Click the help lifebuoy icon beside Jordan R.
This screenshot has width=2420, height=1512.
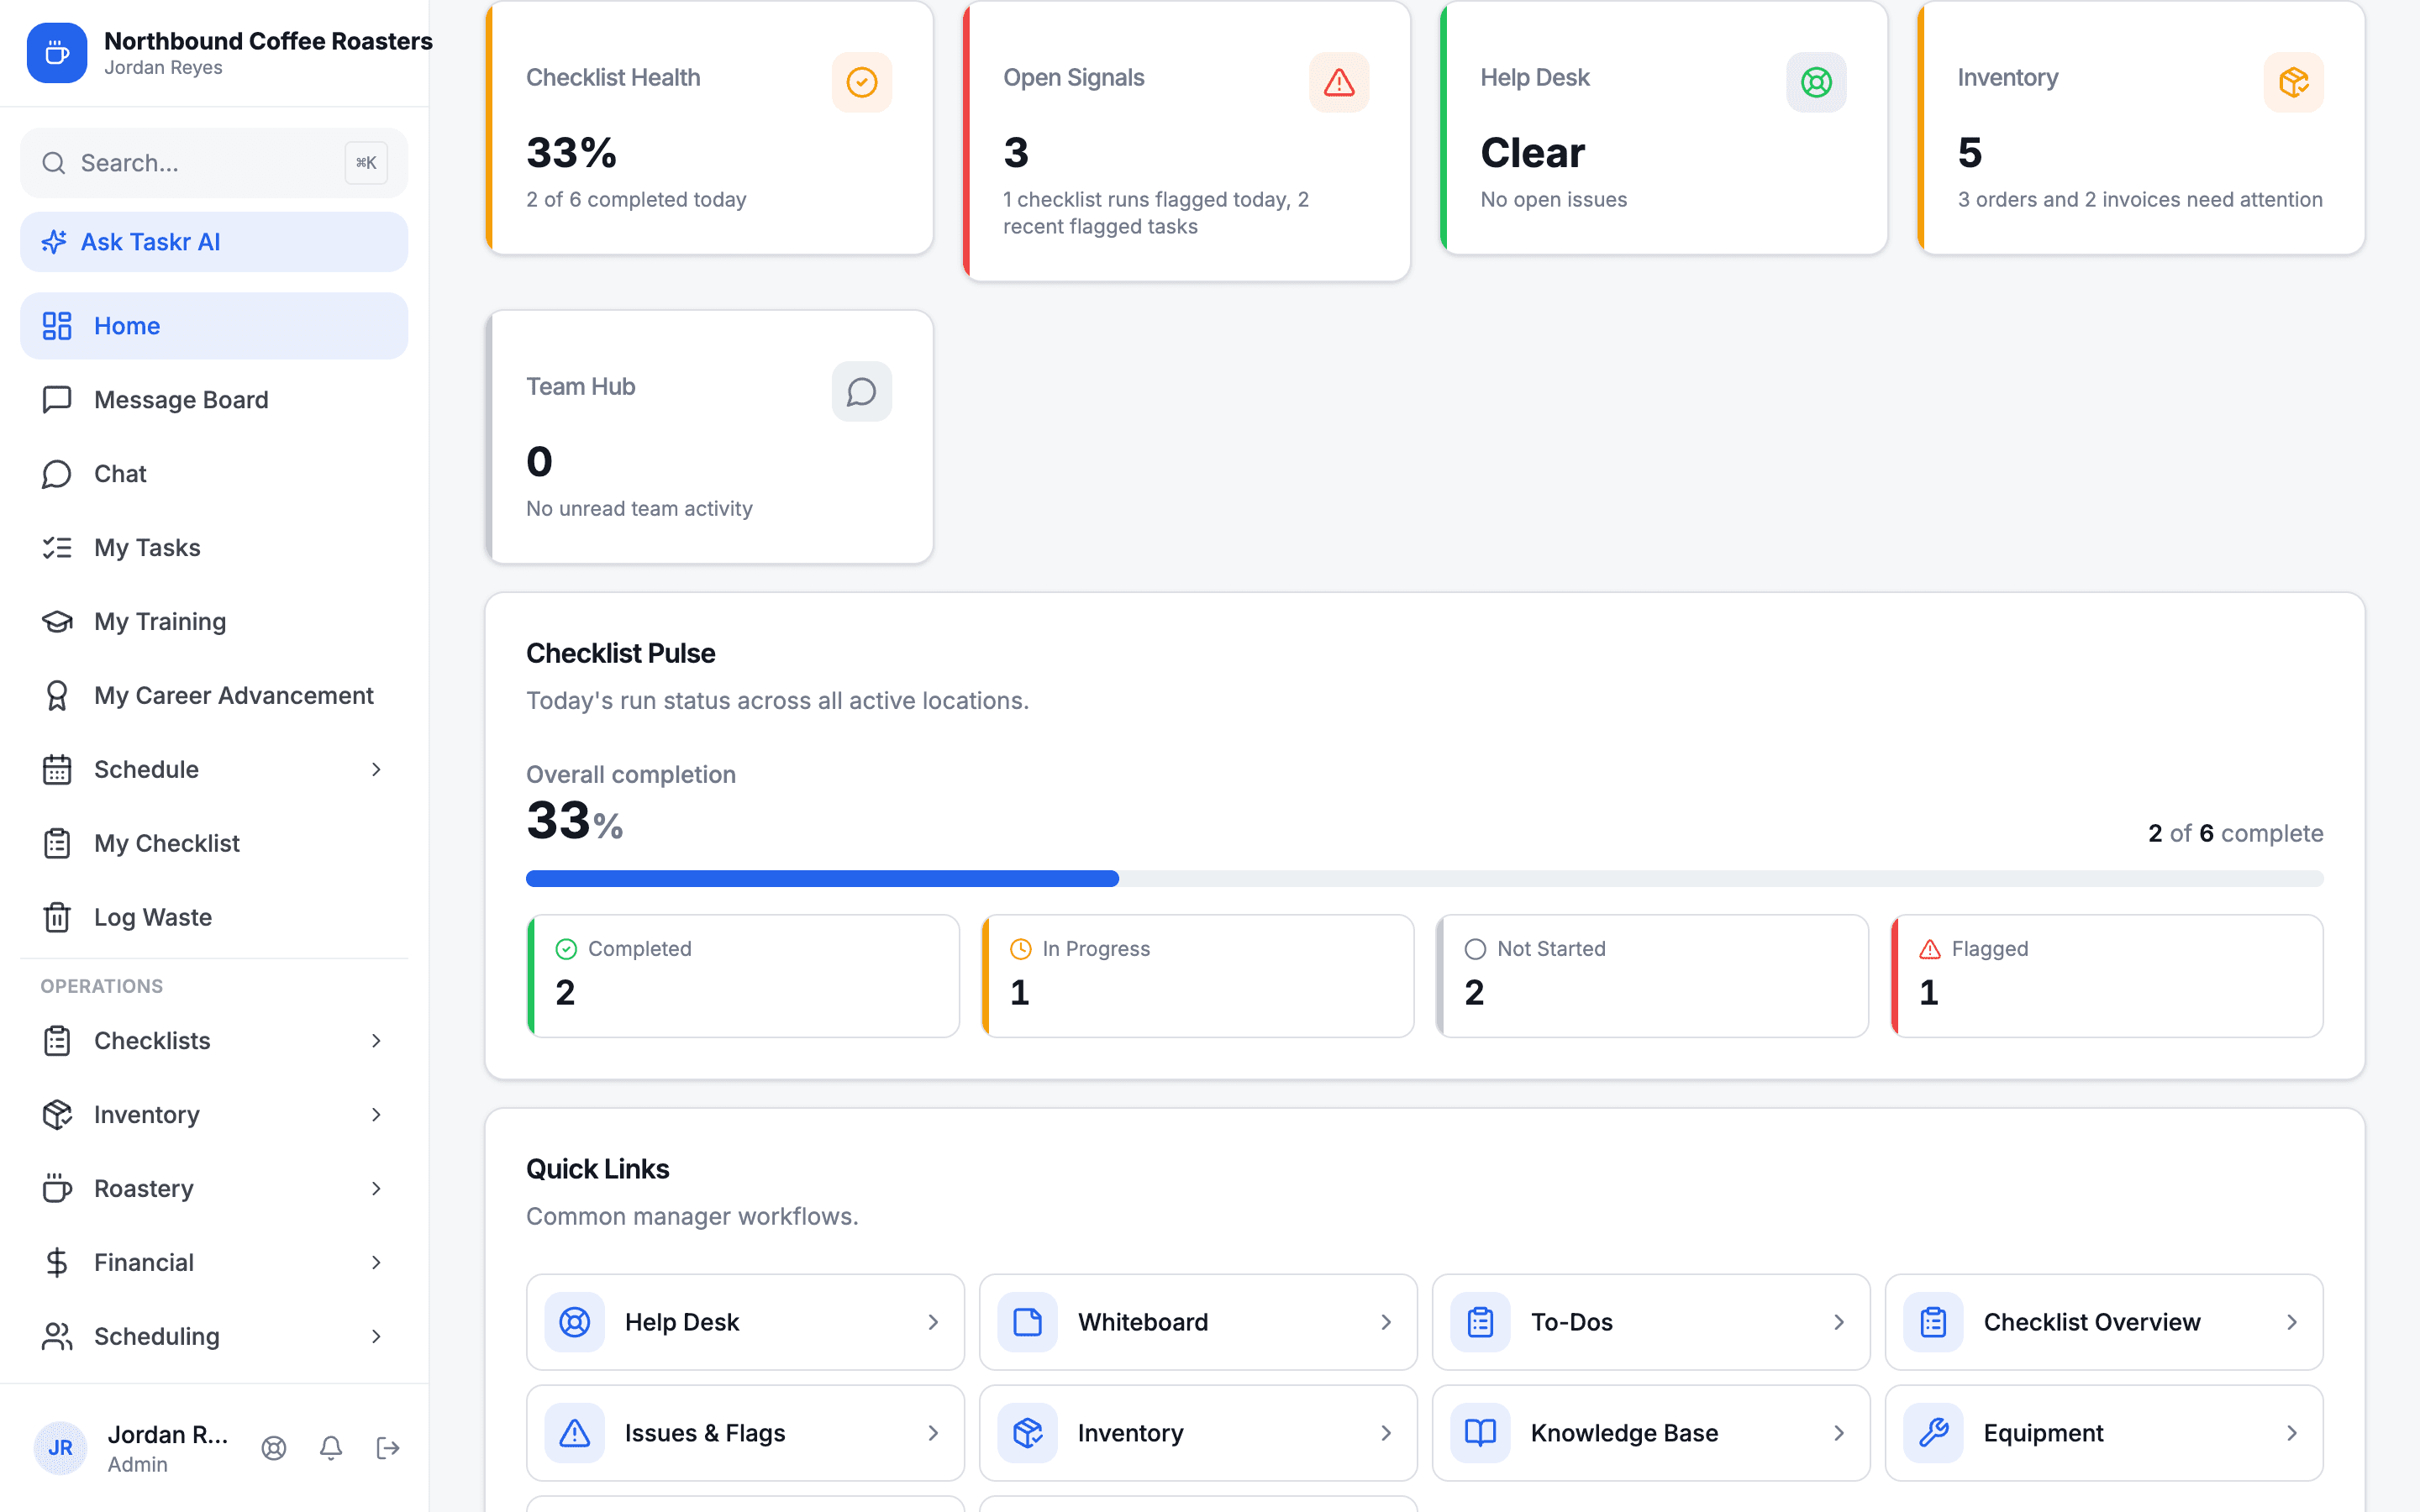coord(274,1448)
